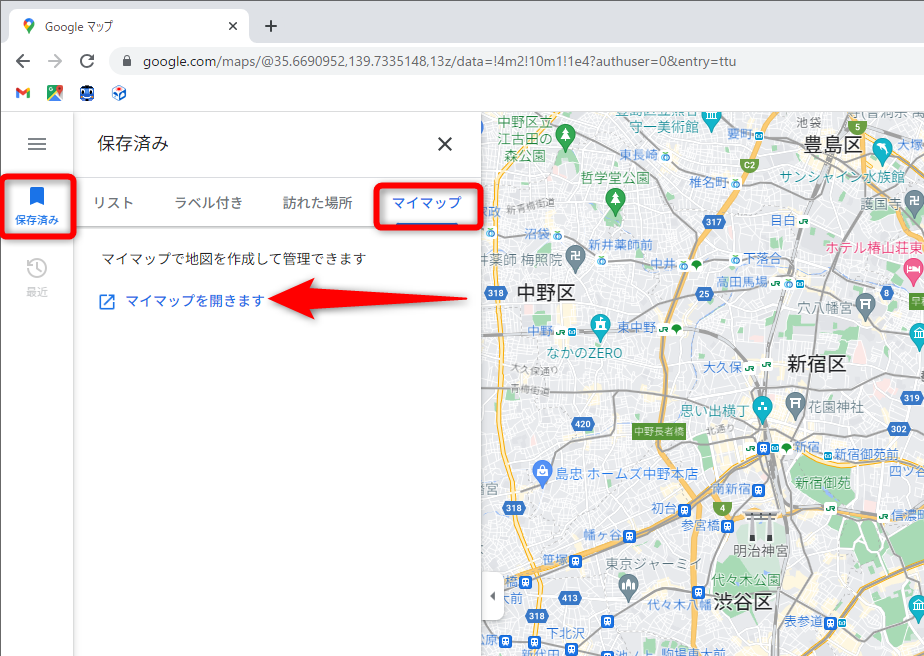Select the 最近 (Recent) clock icon
924x656 pixels.
(37, 268)
